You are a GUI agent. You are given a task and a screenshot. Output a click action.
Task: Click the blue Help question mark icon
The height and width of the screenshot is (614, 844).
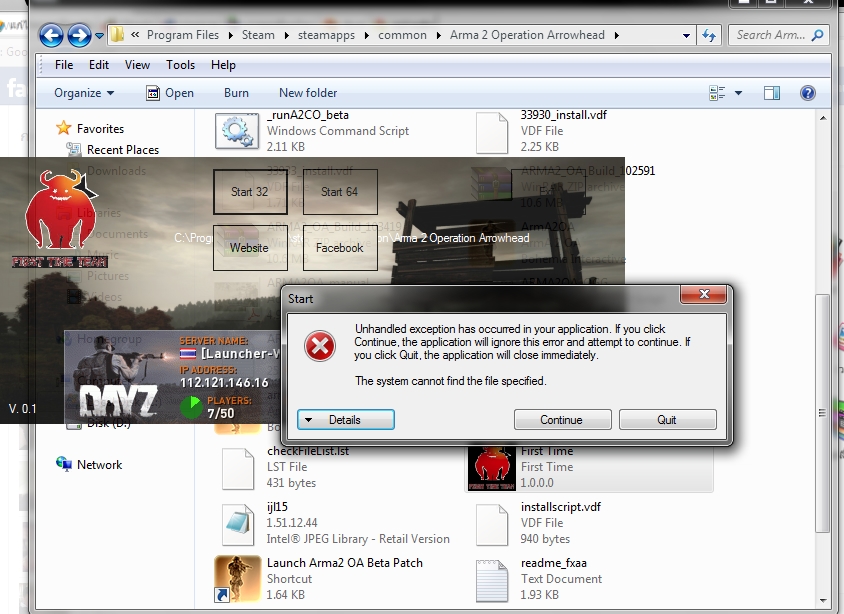(x=807, y=93)
